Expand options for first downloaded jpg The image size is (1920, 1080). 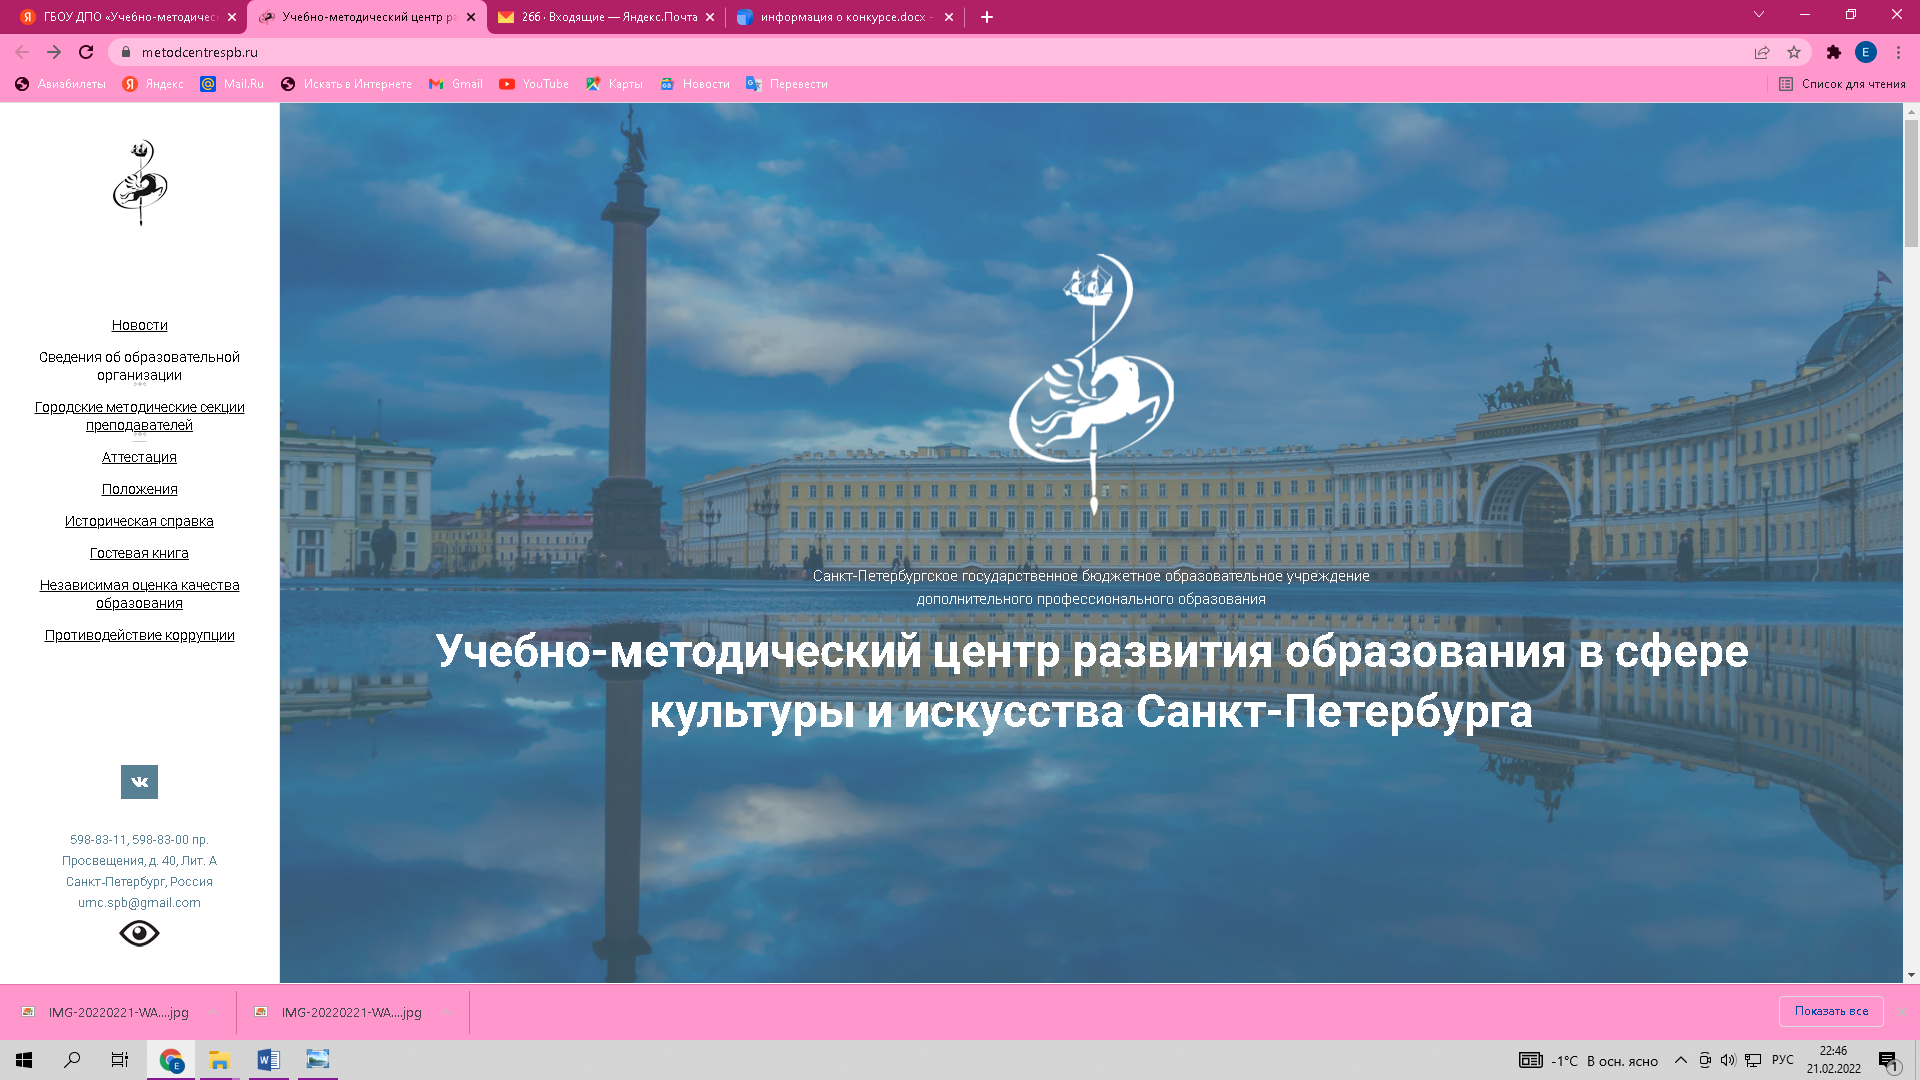pyautogui.click(x=214, y=1012)
